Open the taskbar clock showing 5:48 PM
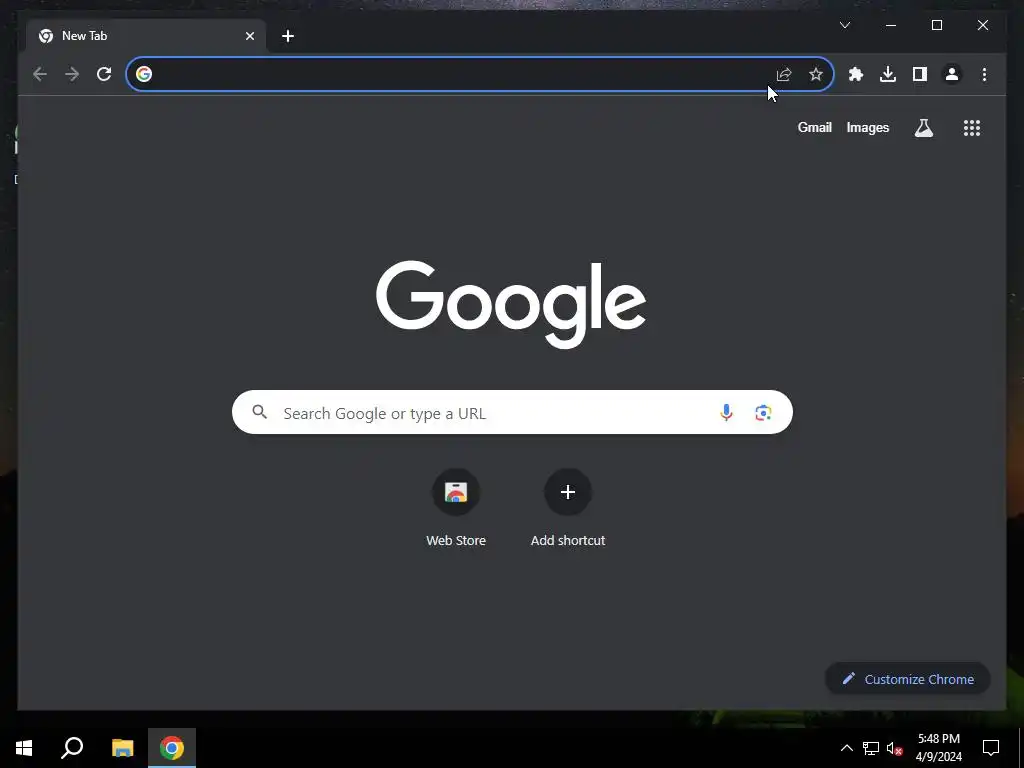Image resolution: width=1024 pixels, height=768 pixels. 938,748
